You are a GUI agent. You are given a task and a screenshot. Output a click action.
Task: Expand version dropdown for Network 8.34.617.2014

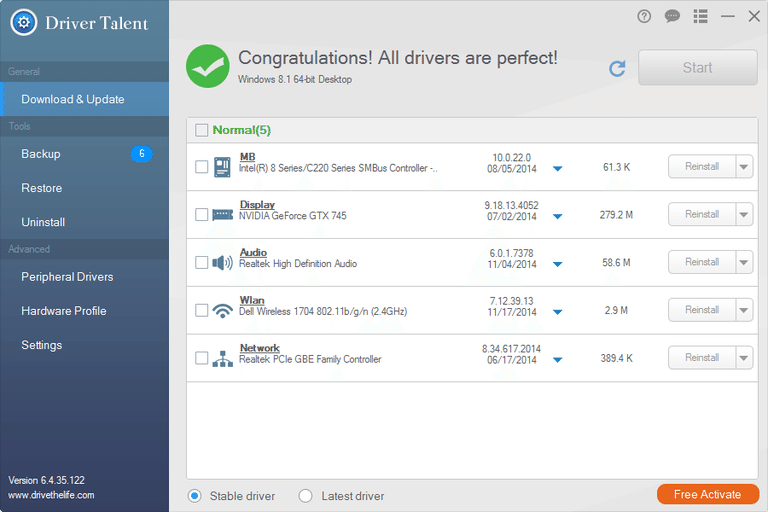(x=557, y=360)
